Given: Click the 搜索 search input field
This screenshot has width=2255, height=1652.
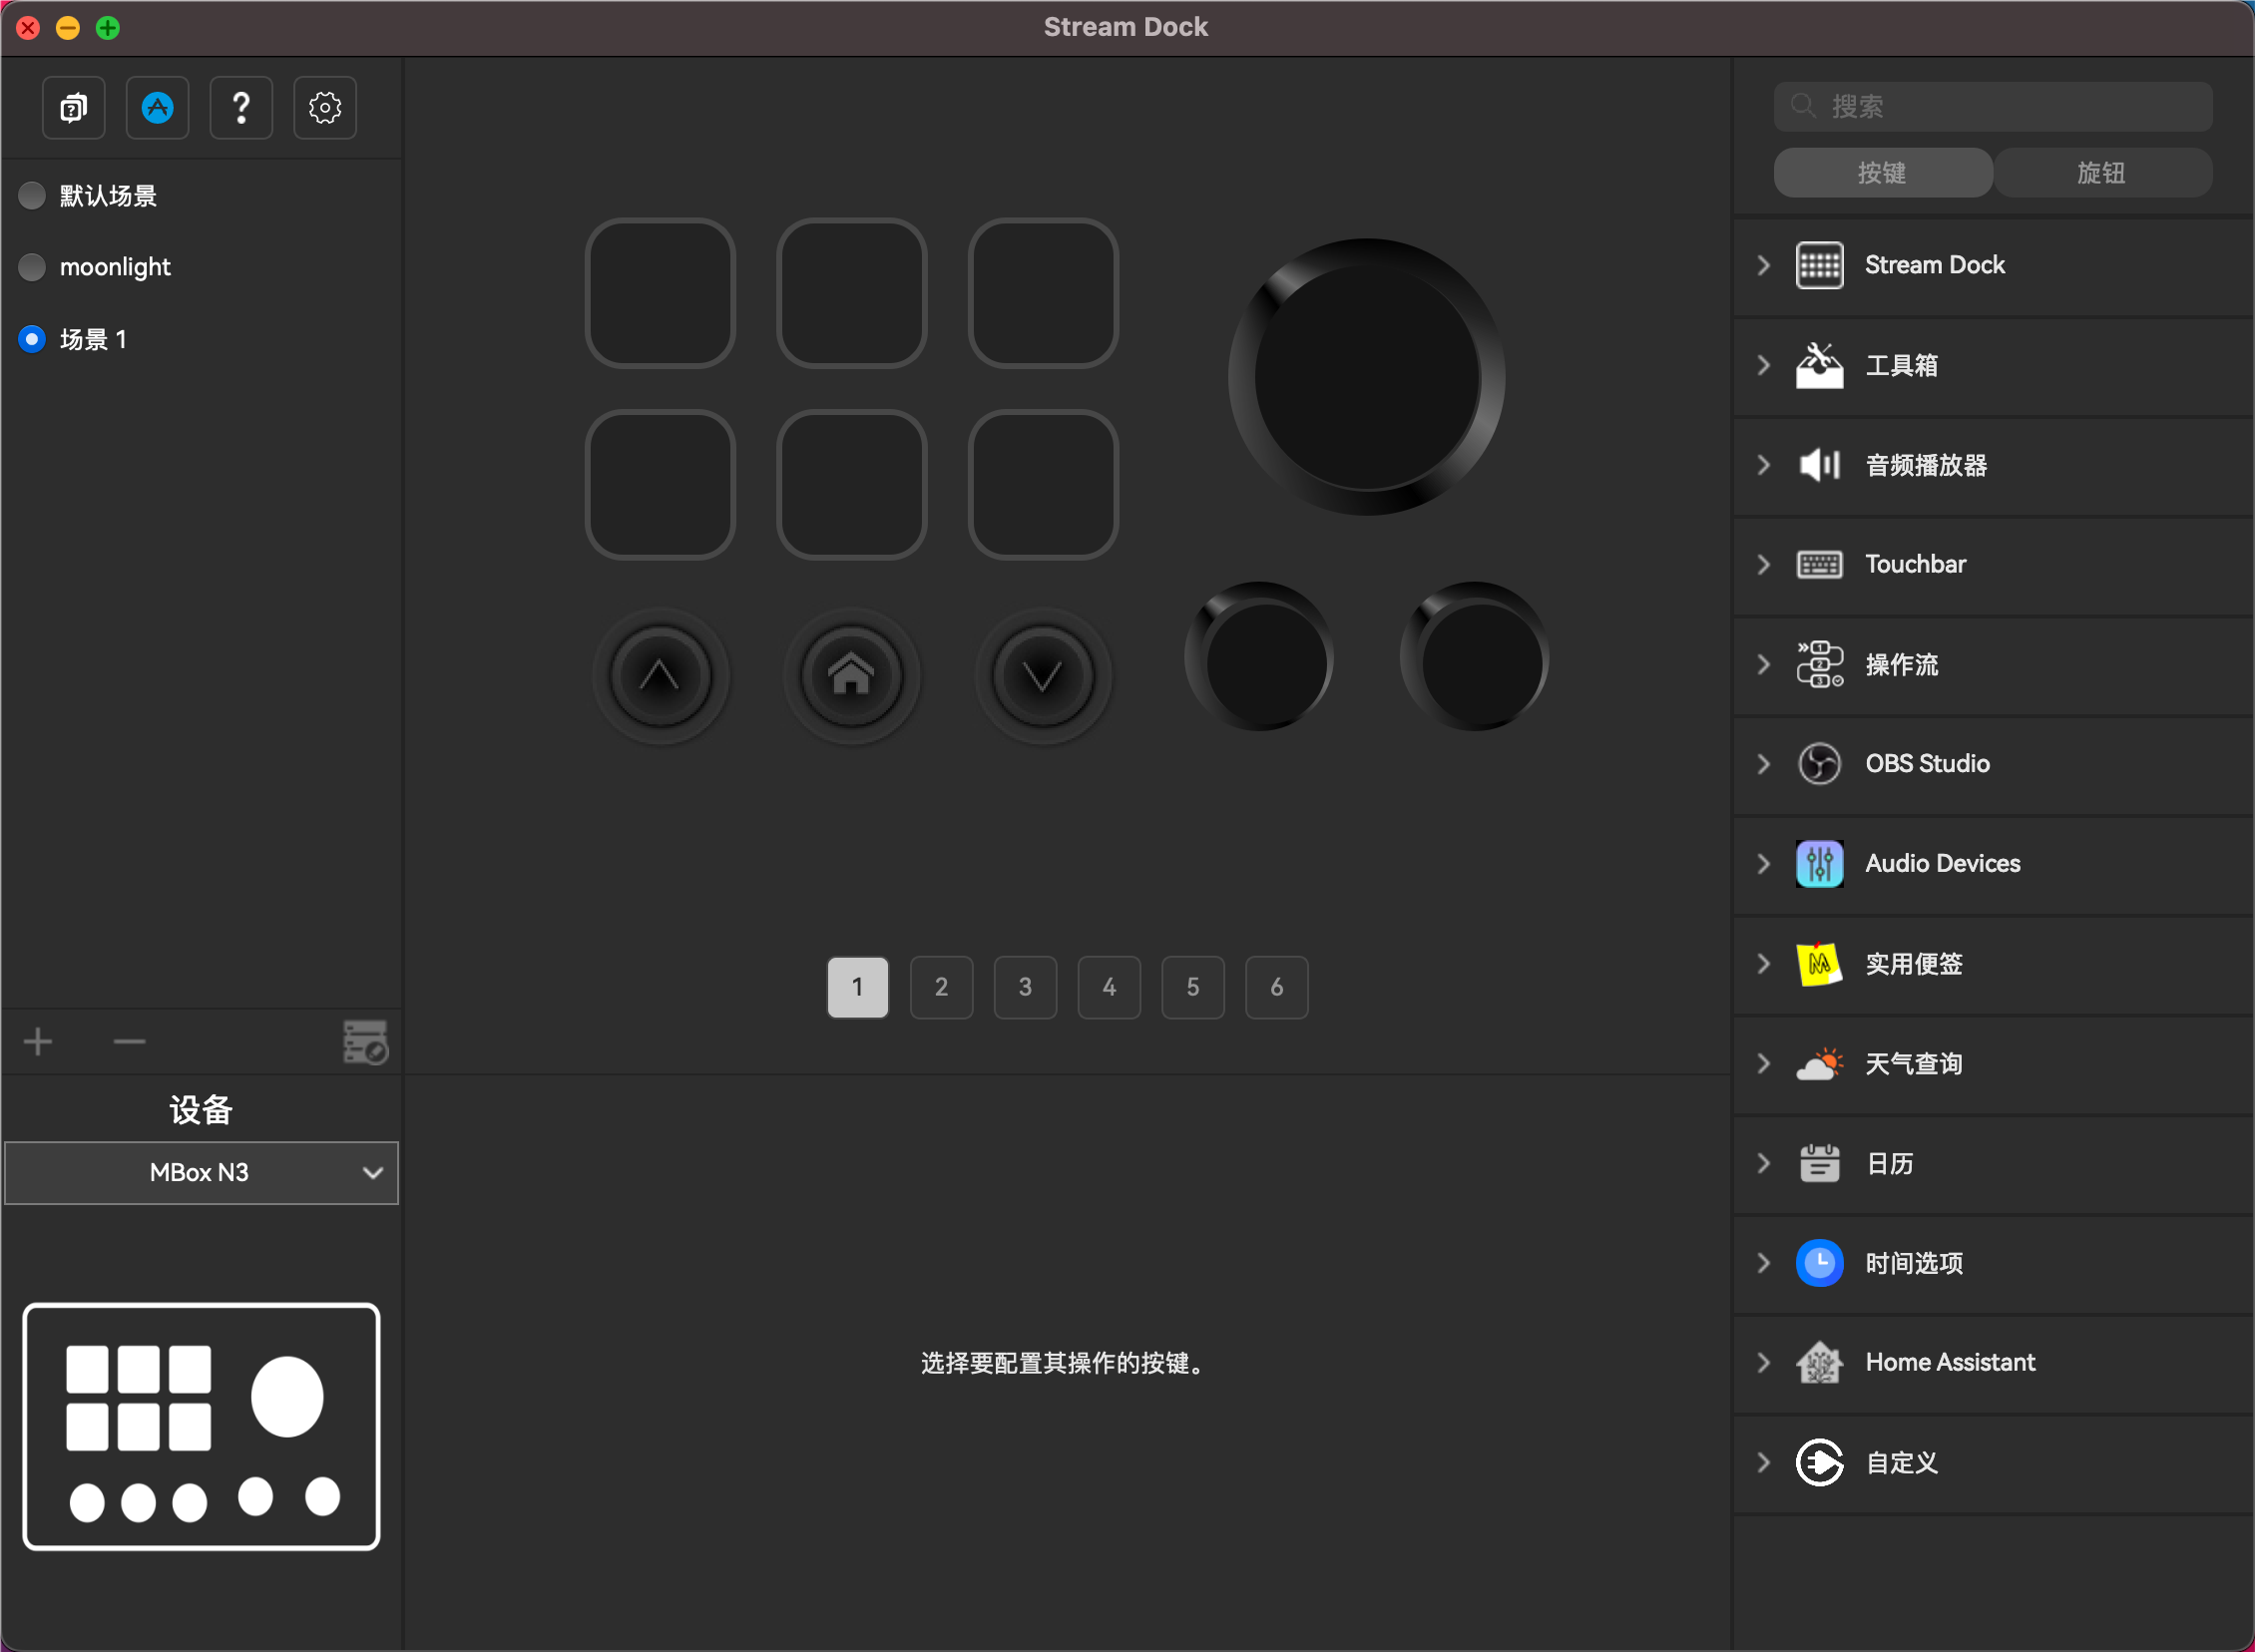Looking at the screenshot, I should (1993, 106).
